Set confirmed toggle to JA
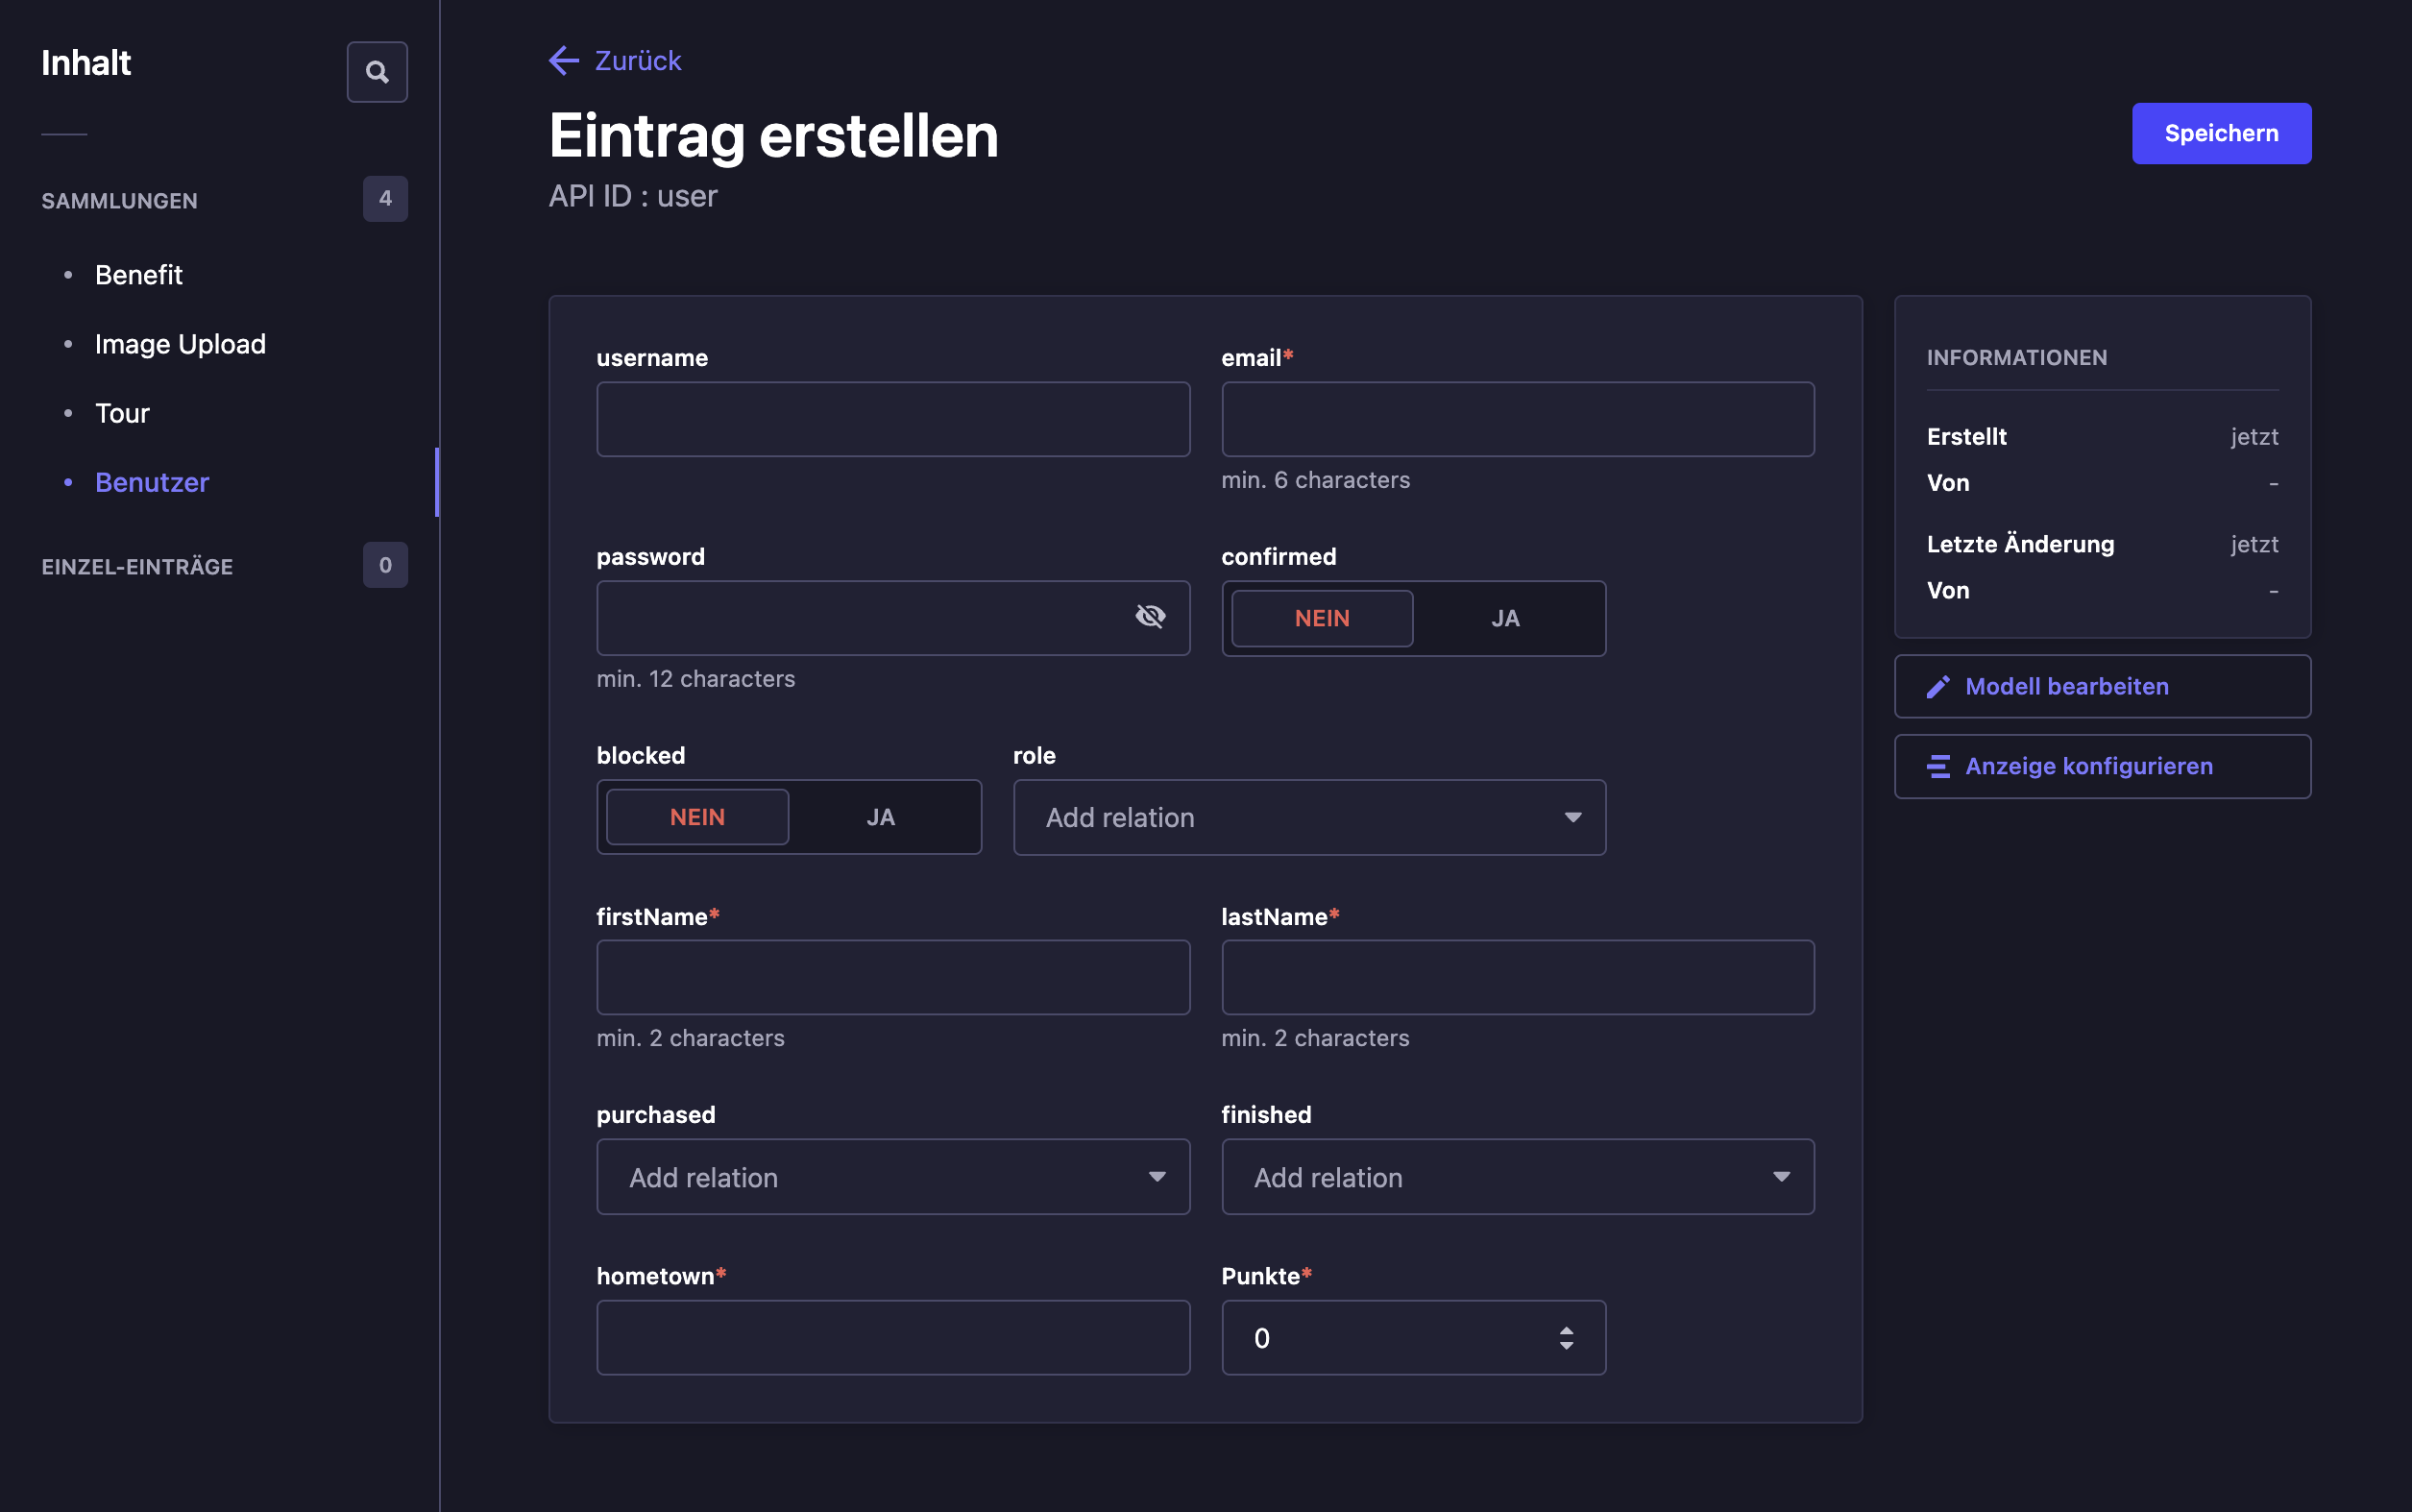Viewport: 2412px width, 1512px height. click(x=1504, y=619)
